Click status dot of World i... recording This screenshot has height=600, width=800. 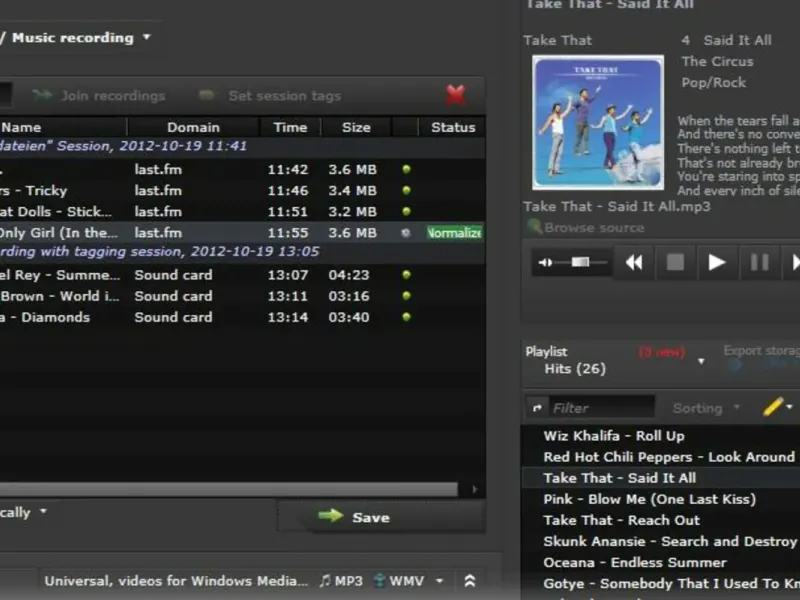406,296
